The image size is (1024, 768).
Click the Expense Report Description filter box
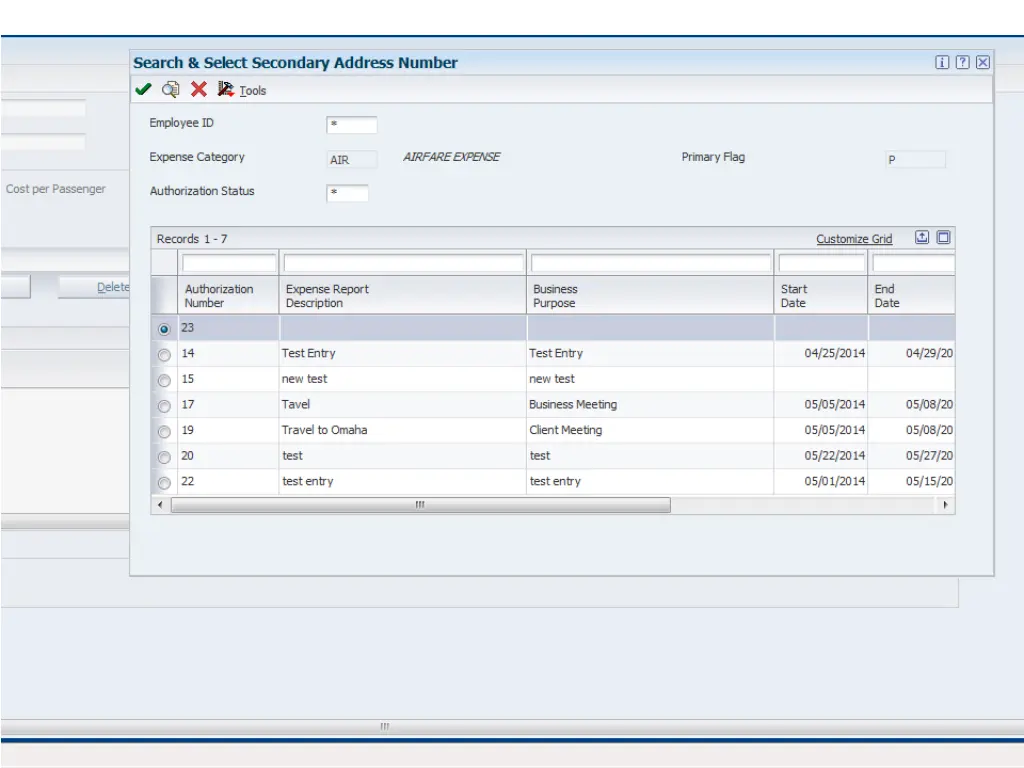pyautogui.click(x=403, y=263)
